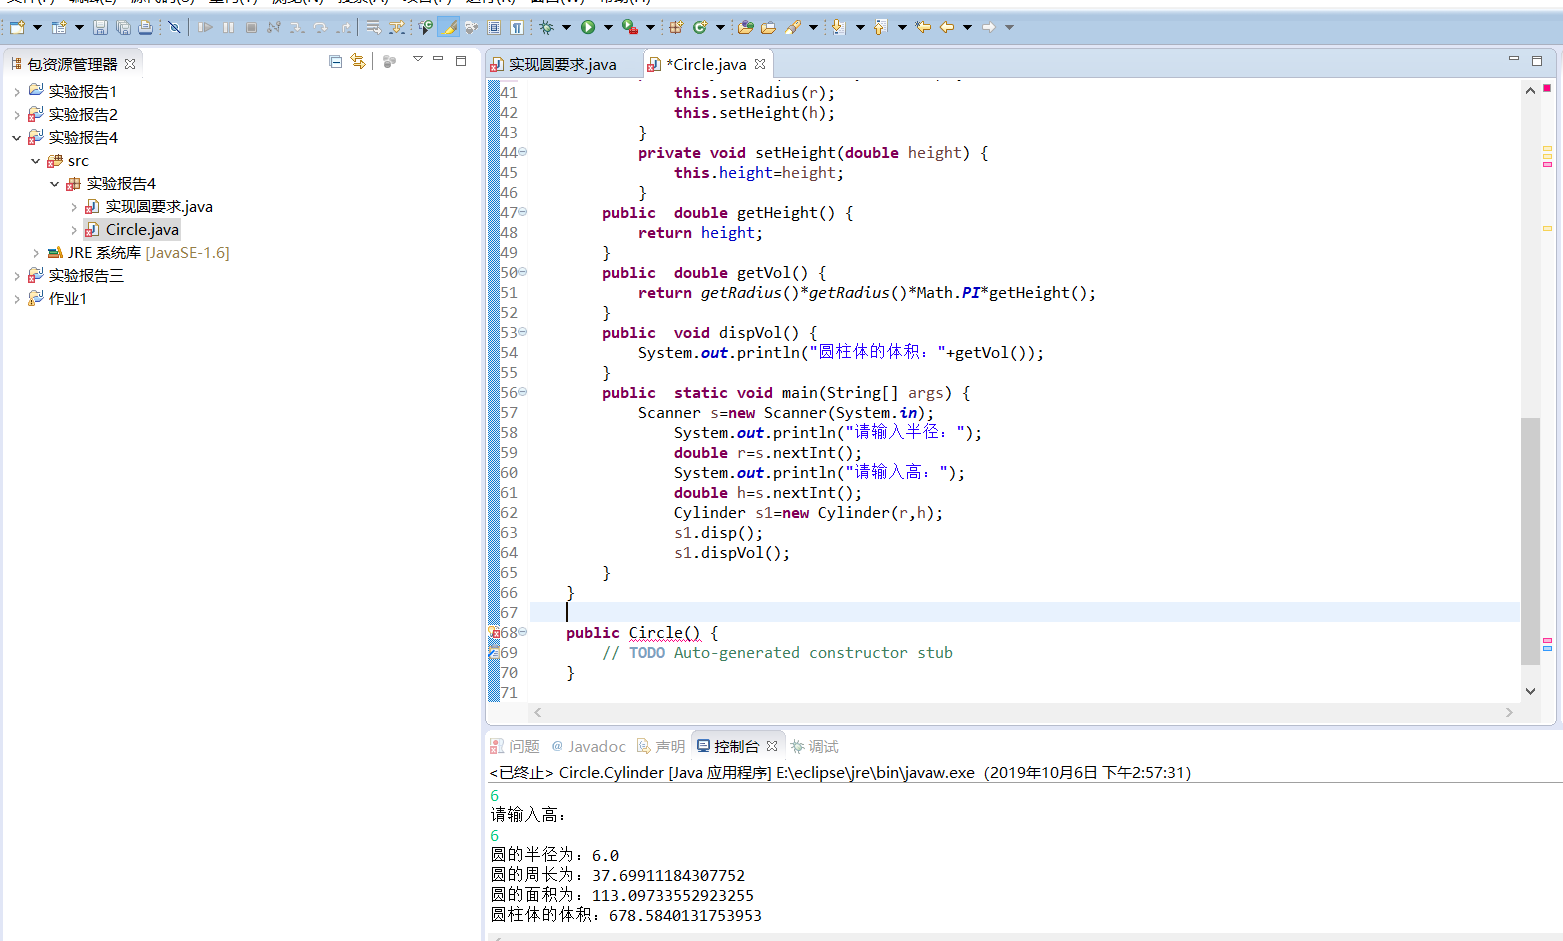The height and width of the screenshot is (941, 1563).
Task: Open the Back history dropdown arrow
Action: coord(967,27)
